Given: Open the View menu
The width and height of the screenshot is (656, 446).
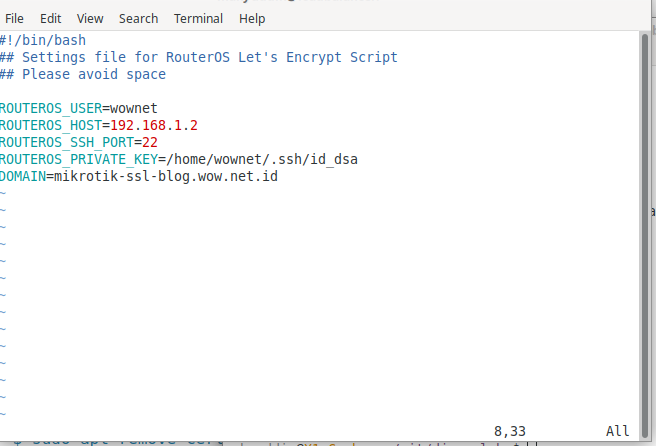Looking at the screenshot, I should [x=90, y=18].
